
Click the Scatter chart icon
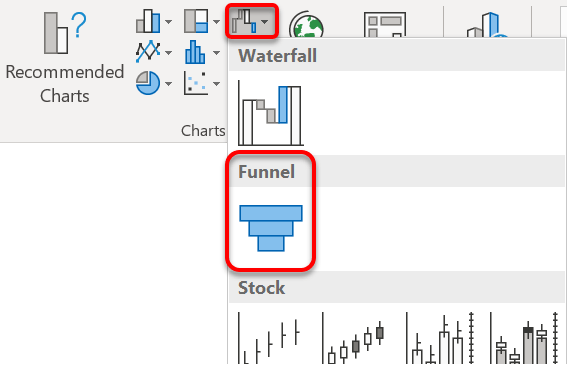[195, 83]
